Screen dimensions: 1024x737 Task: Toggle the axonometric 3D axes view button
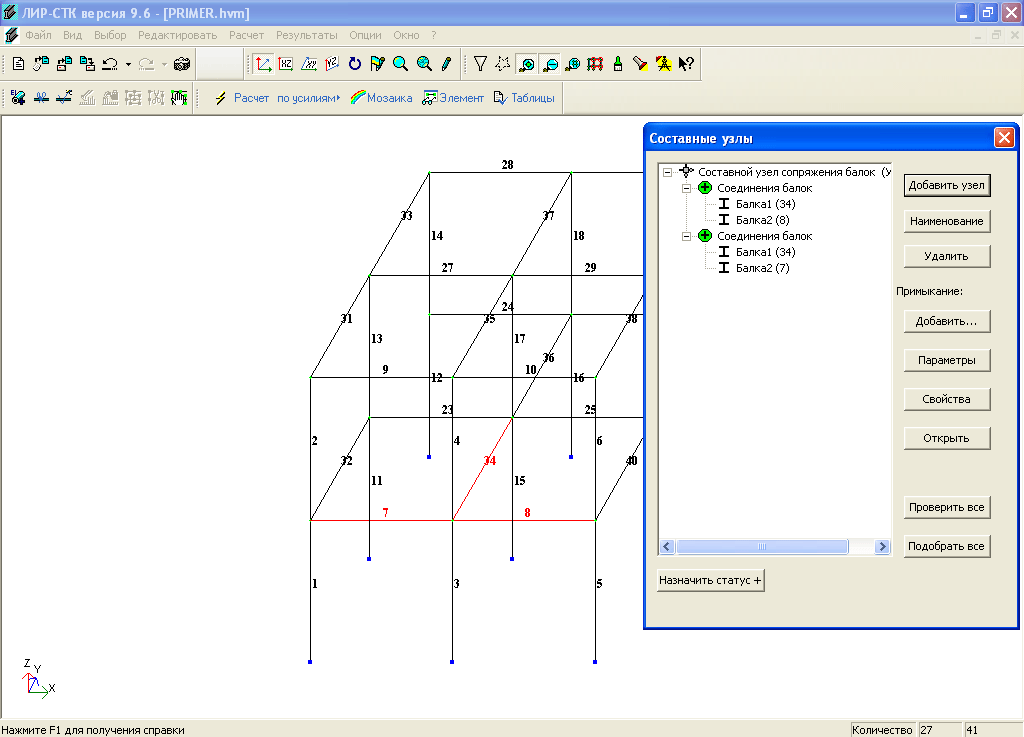point(263,64)
